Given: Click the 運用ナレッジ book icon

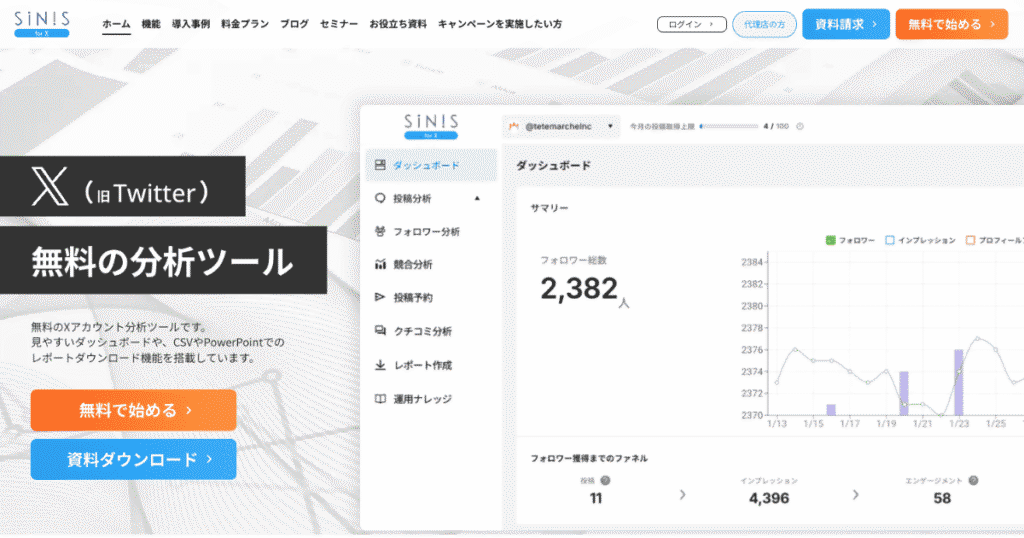Looking at the screenshot, I should (380, 398).
